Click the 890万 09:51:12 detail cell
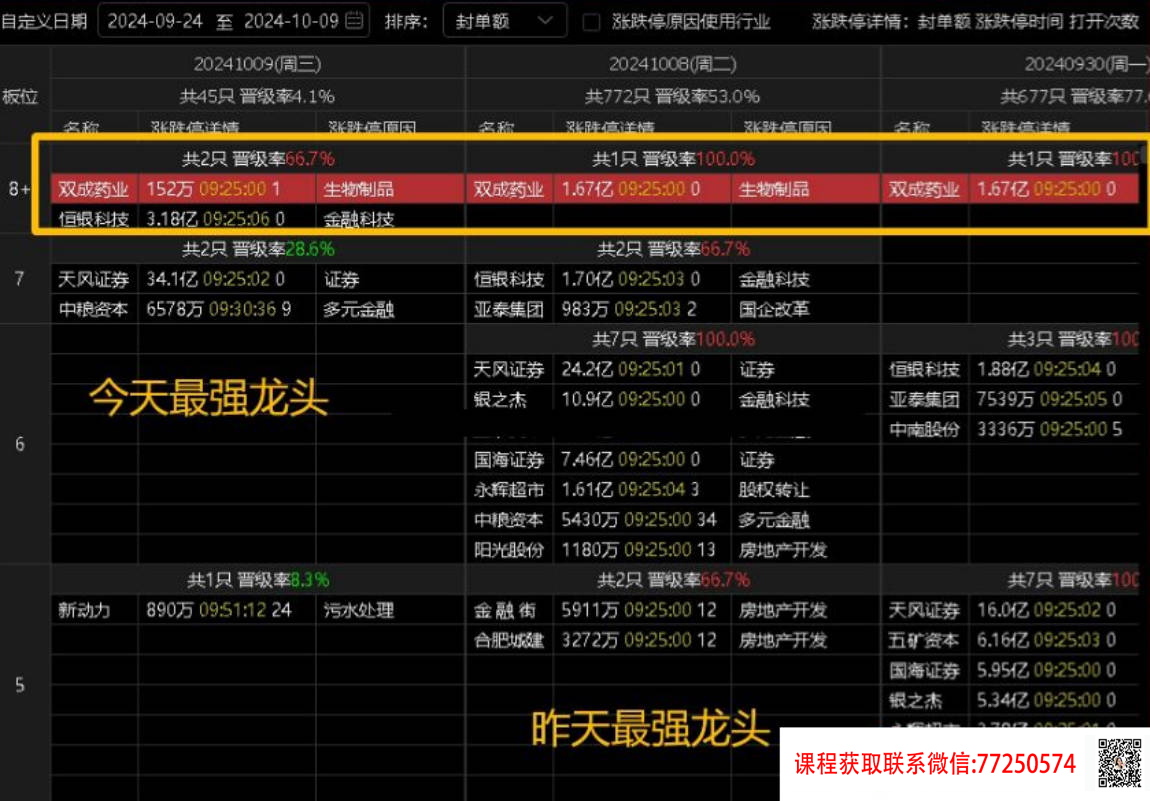 pos(227,610)
